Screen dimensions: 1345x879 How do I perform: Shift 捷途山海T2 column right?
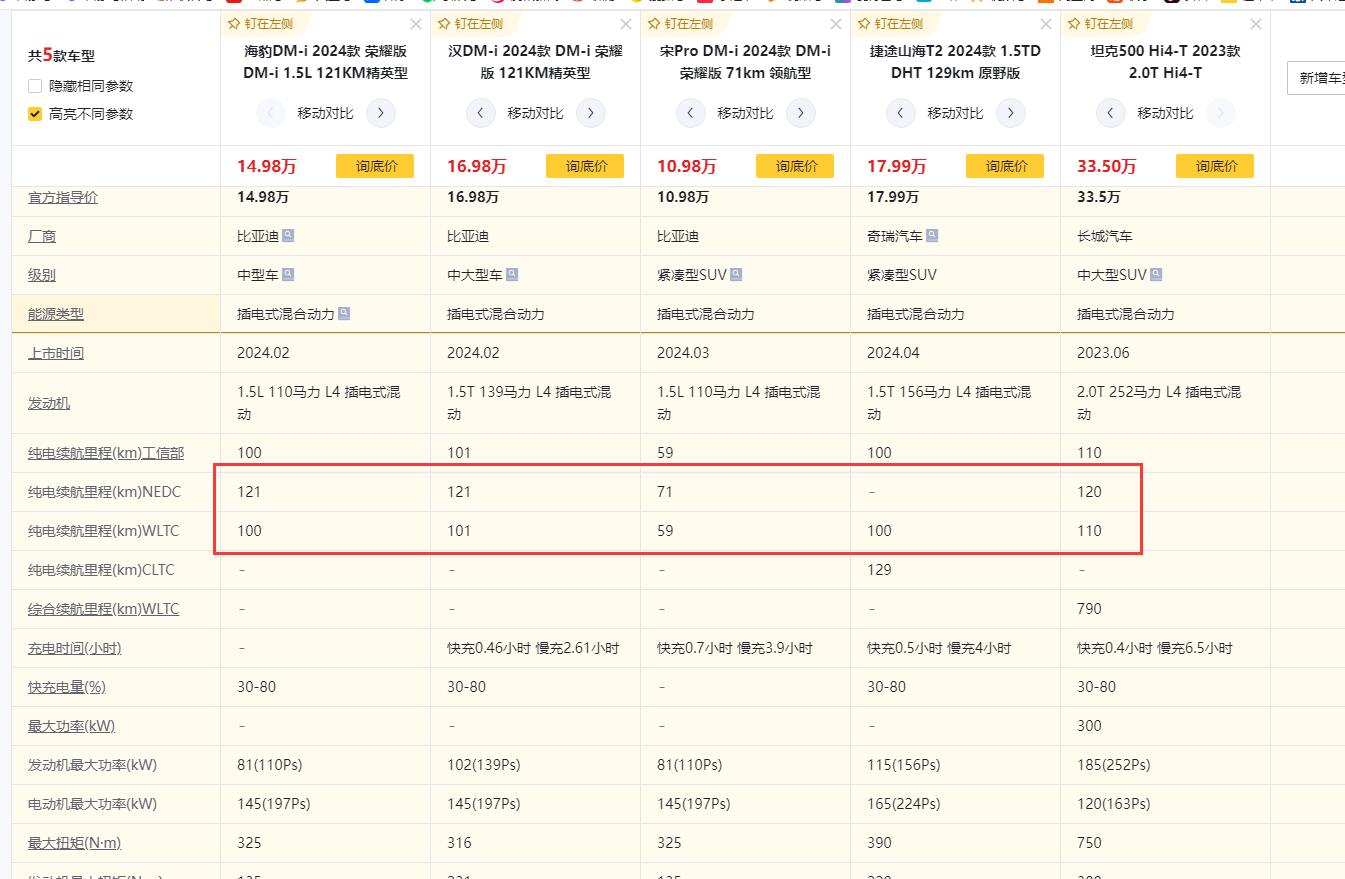pyautogui.click(x=1010, y=113)
